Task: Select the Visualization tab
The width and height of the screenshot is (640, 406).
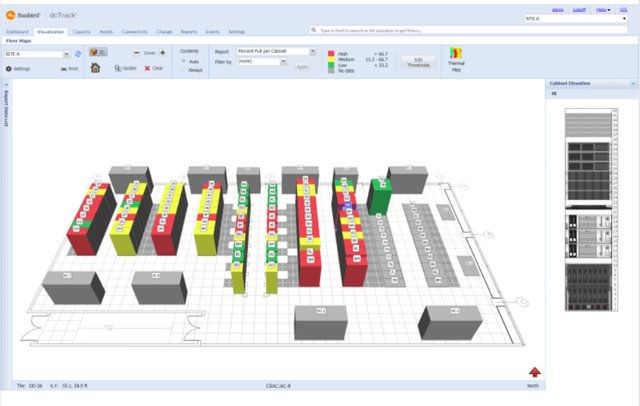Action: (x=51, y=31)
